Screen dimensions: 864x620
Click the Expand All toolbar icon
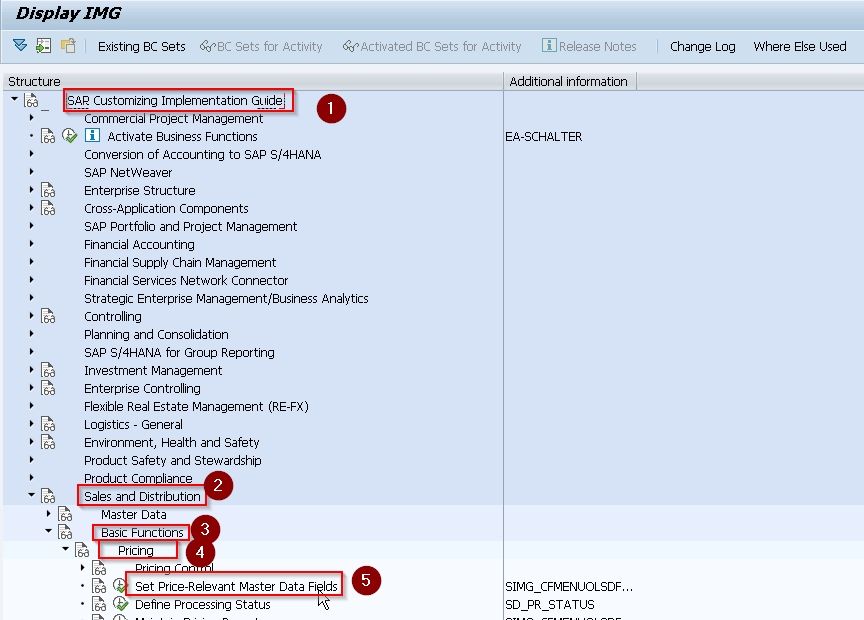click(20, 45)
